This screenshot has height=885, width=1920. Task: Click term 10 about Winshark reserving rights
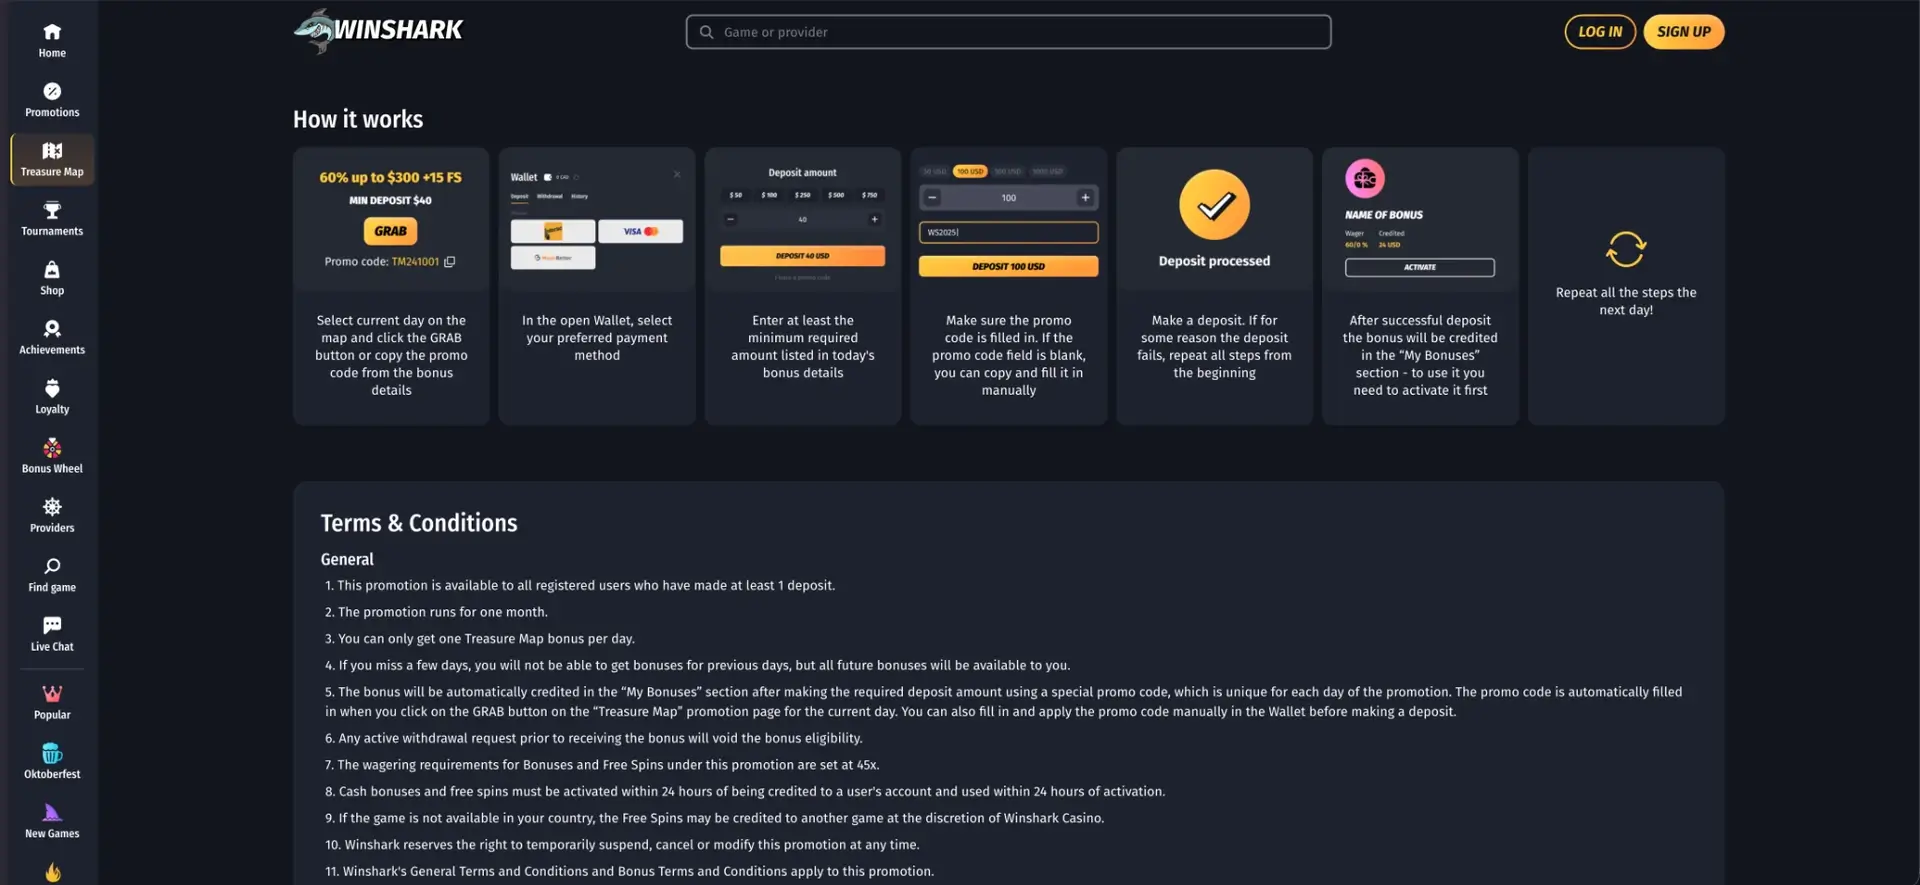(622, 845)
